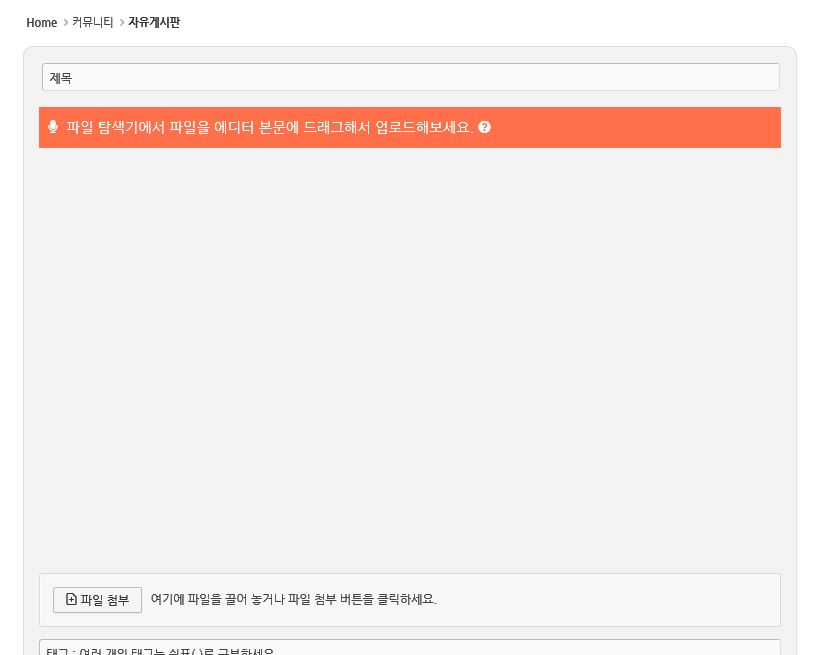This screenshot has width=815, height=655.
Task: Go to 커뮤니티 breadcrumb
Action: tap(93, 22)
